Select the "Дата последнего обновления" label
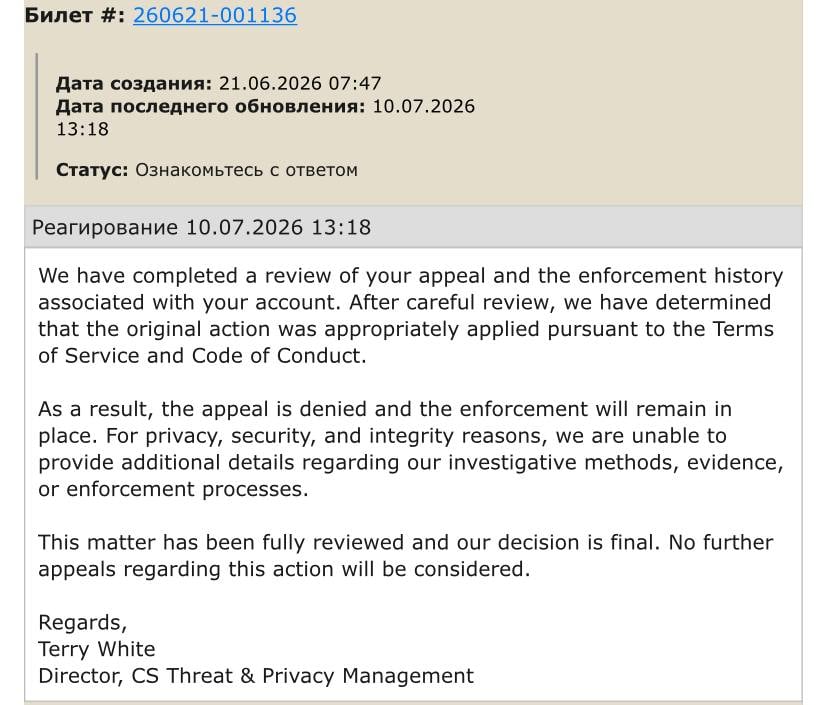Screen dimensions: 828x705 [x=211, y=106]
